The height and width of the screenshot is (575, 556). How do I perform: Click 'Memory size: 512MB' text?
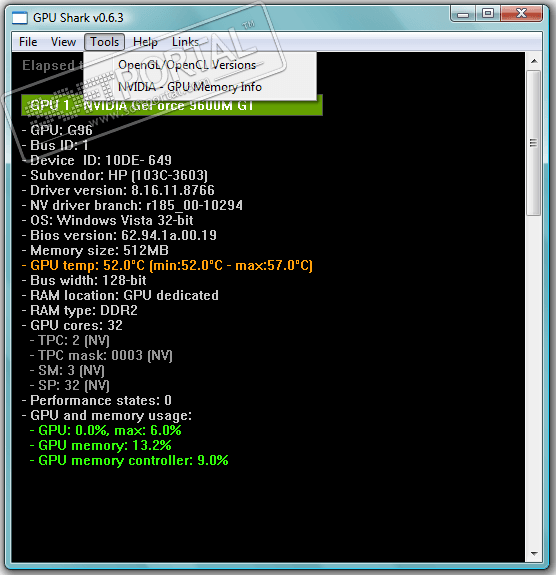tap(95, 250)
